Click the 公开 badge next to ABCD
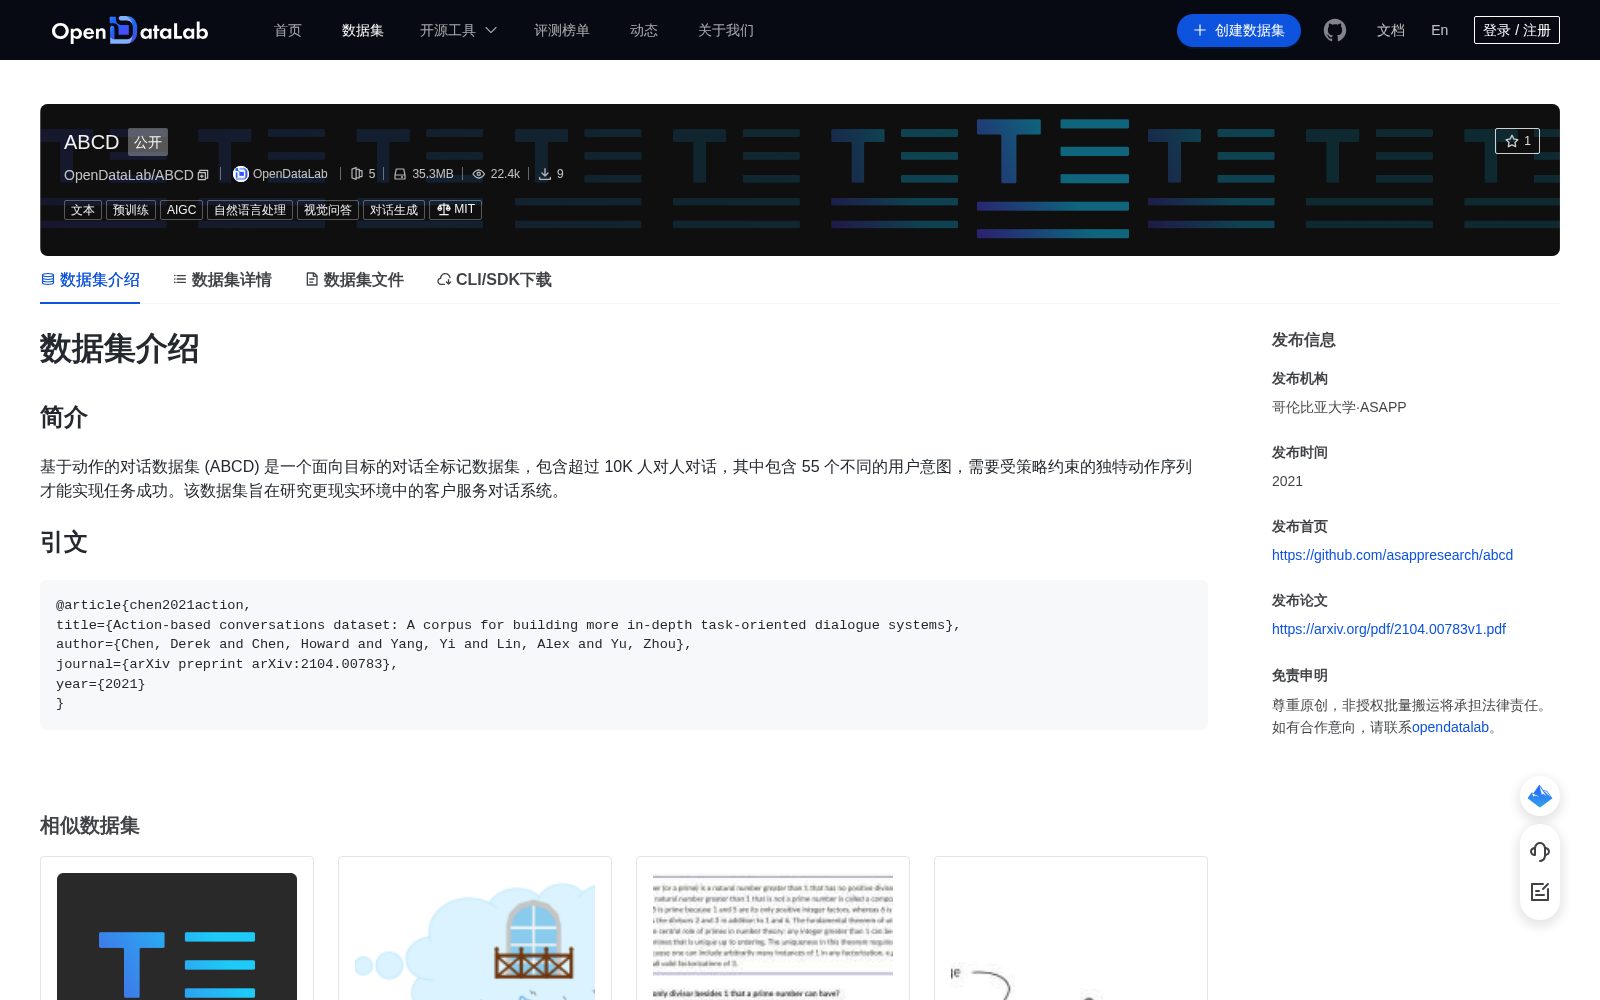 [148, 142]
